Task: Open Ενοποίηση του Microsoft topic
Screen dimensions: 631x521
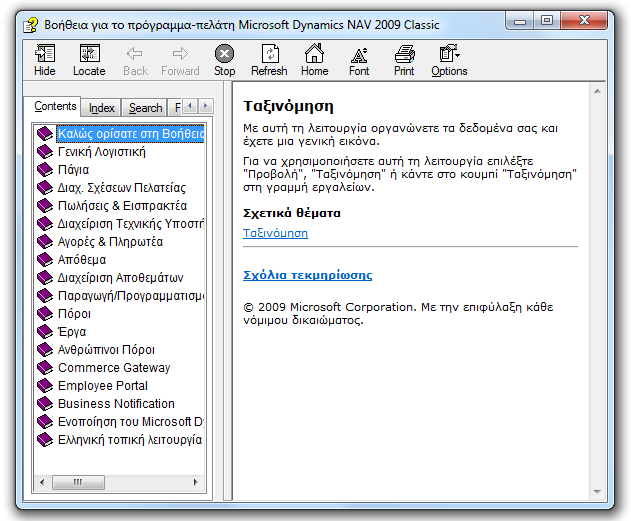Action: 131,422
